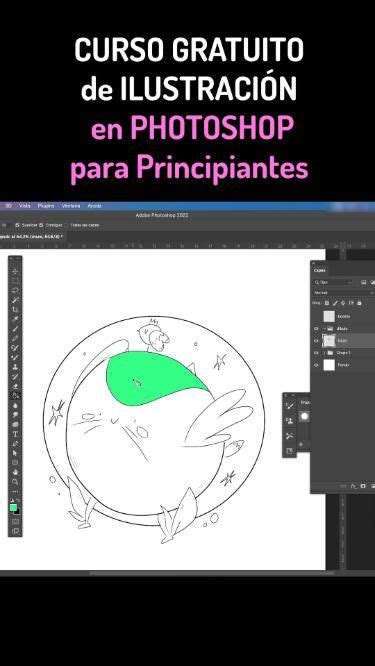Select the Spot Healing Brush tool
Screen dimensions: 375x666
[x=16, y=338]
